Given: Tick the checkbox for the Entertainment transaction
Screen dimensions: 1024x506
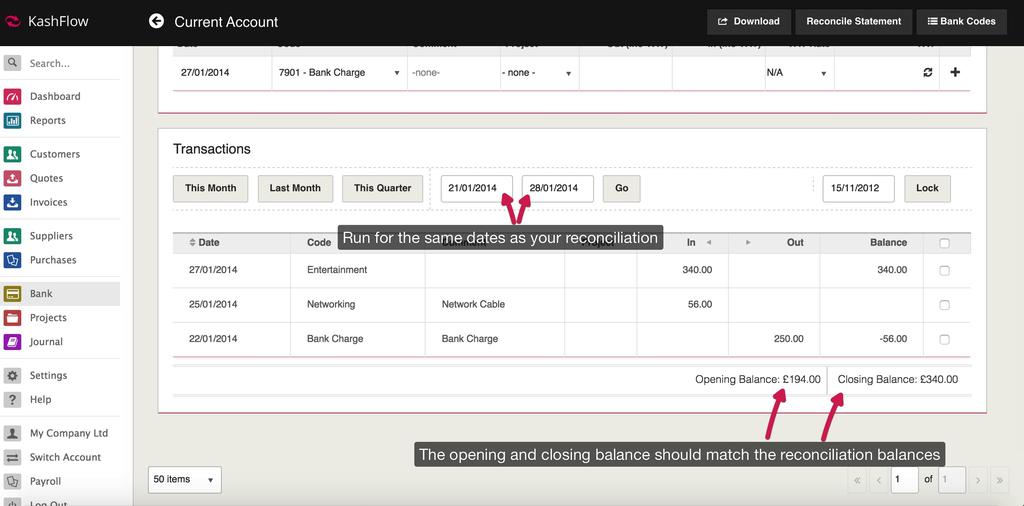Looking at the screenshot, I should tap(944, 271).
